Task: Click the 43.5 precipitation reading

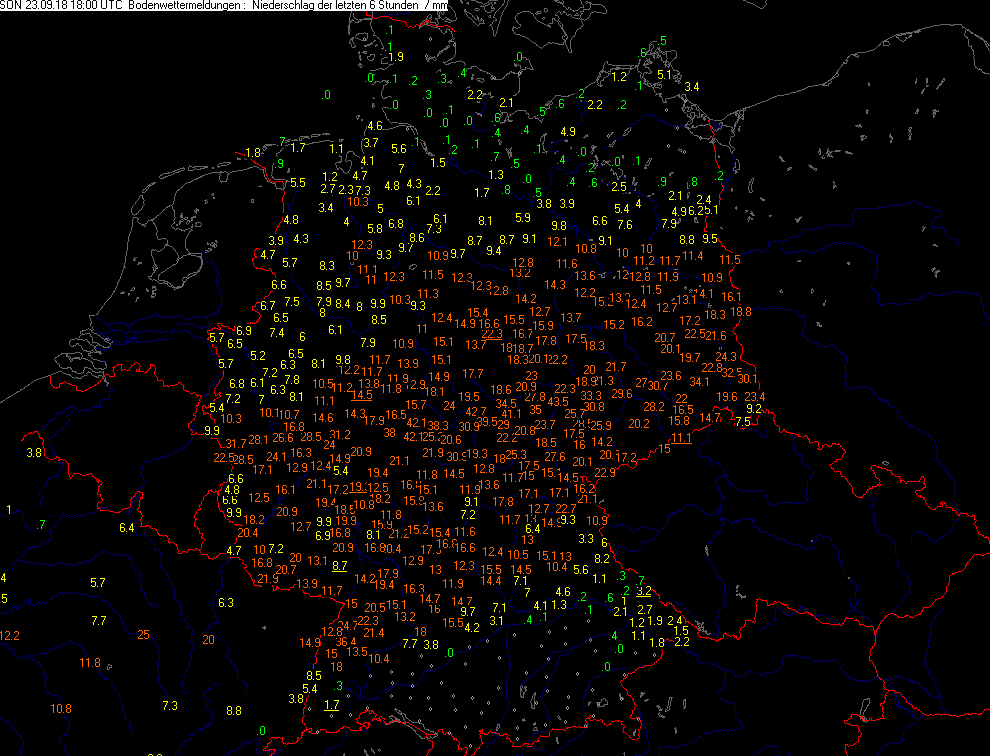Action: click(x=558, y=401)
